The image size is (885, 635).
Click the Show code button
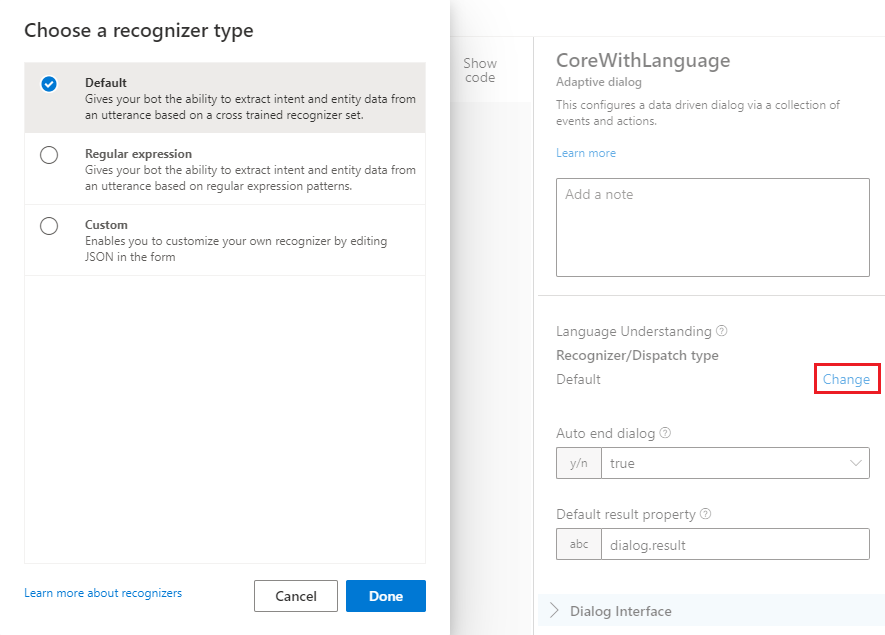480,70
